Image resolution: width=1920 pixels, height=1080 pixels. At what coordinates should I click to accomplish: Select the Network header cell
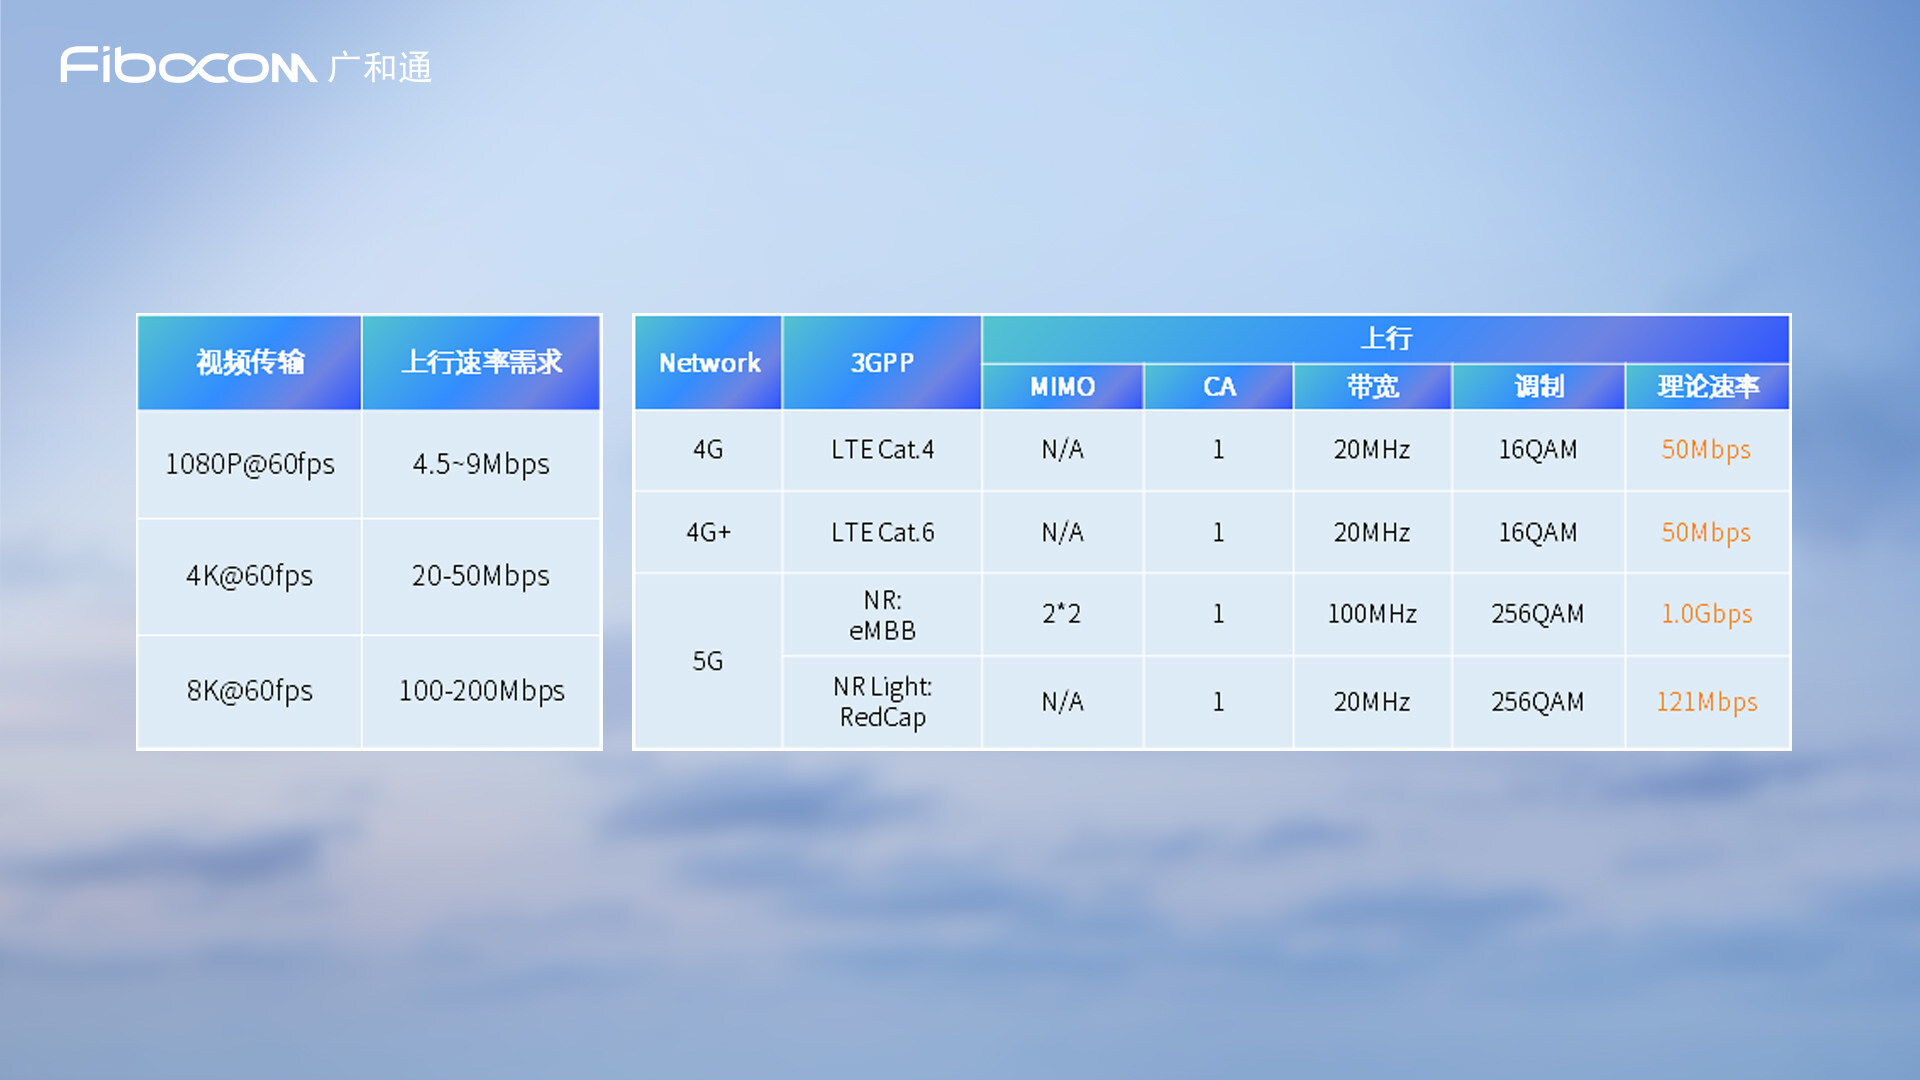[x=709, y=363]
